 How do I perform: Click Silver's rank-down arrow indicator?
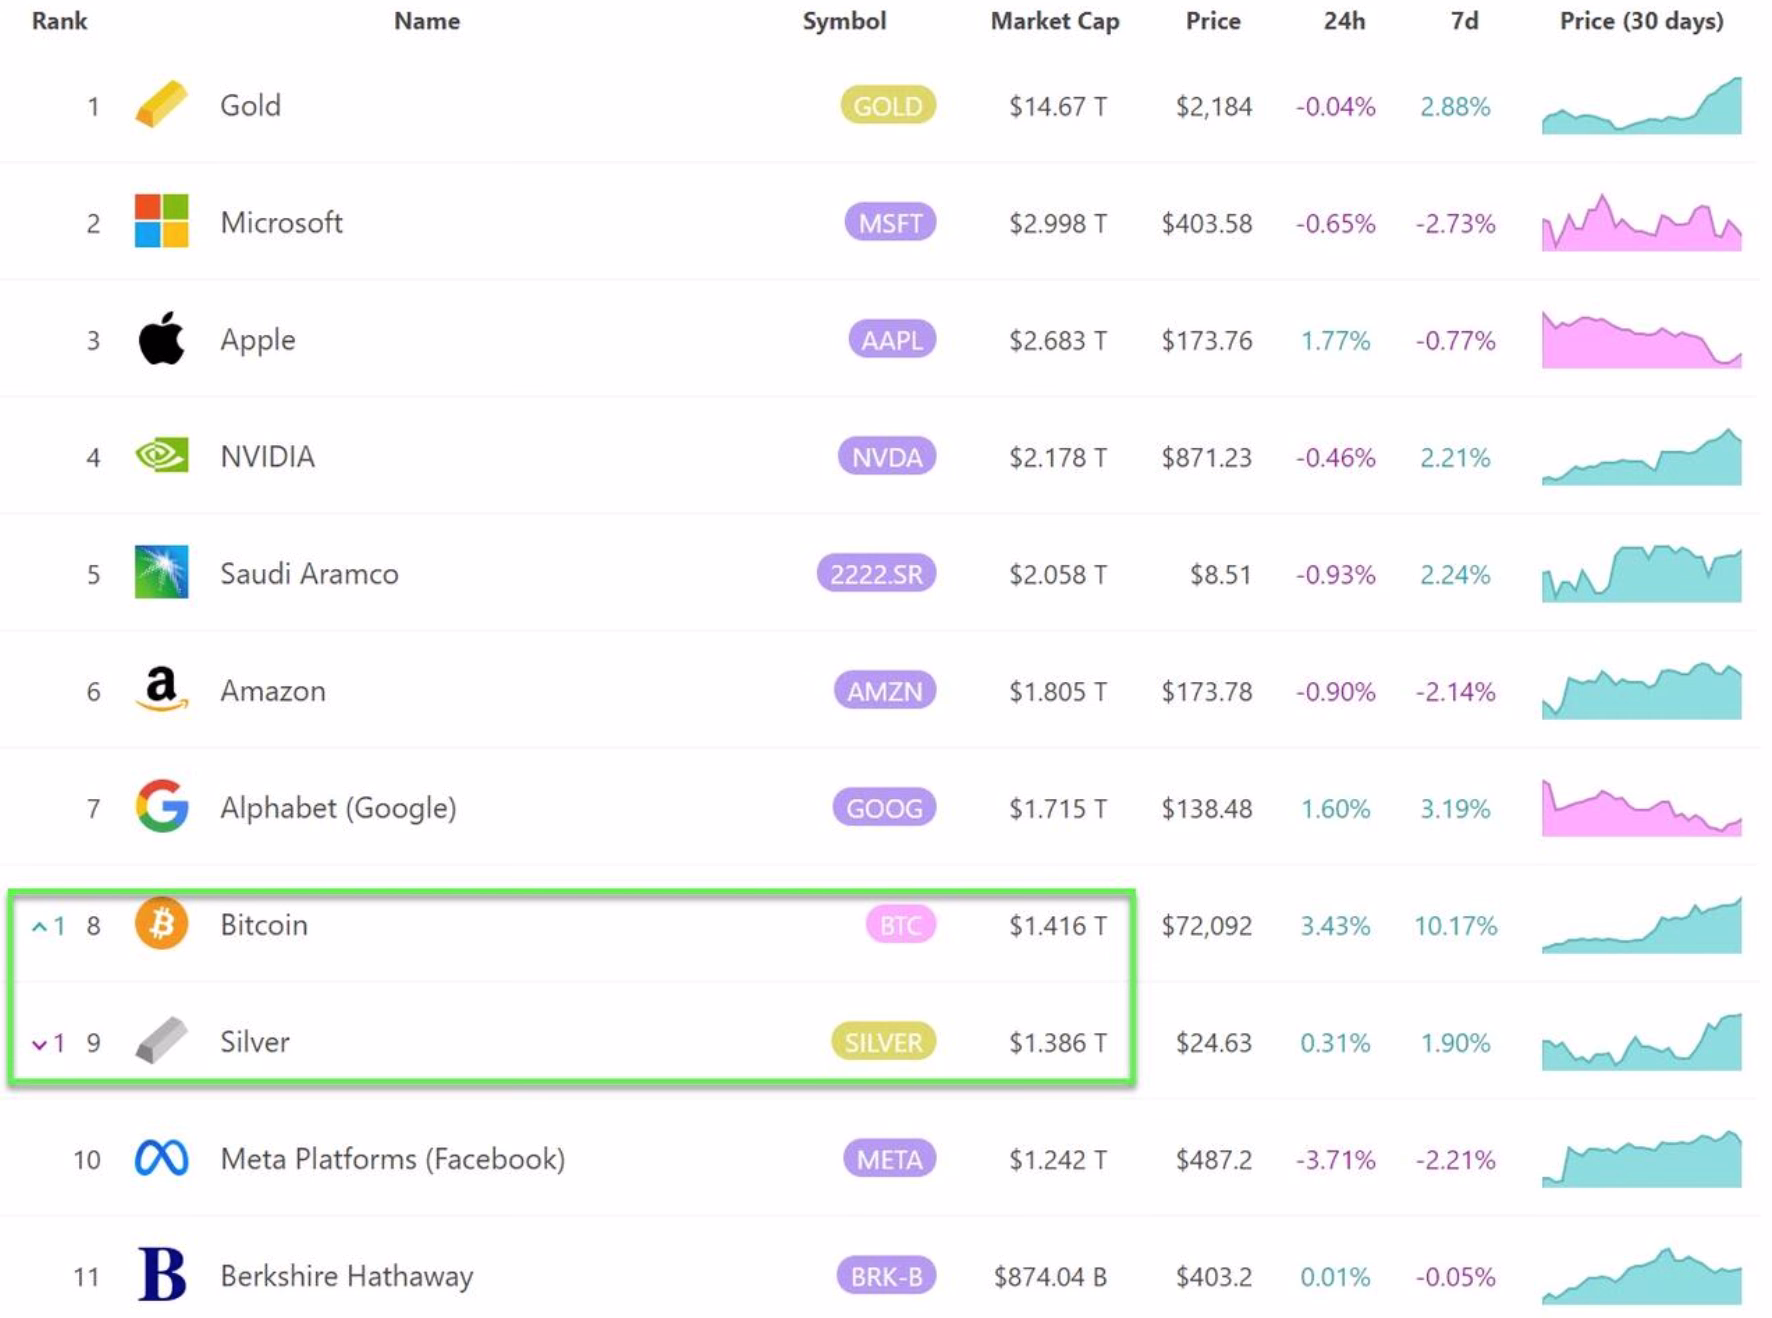click(x=40, y=1044)
